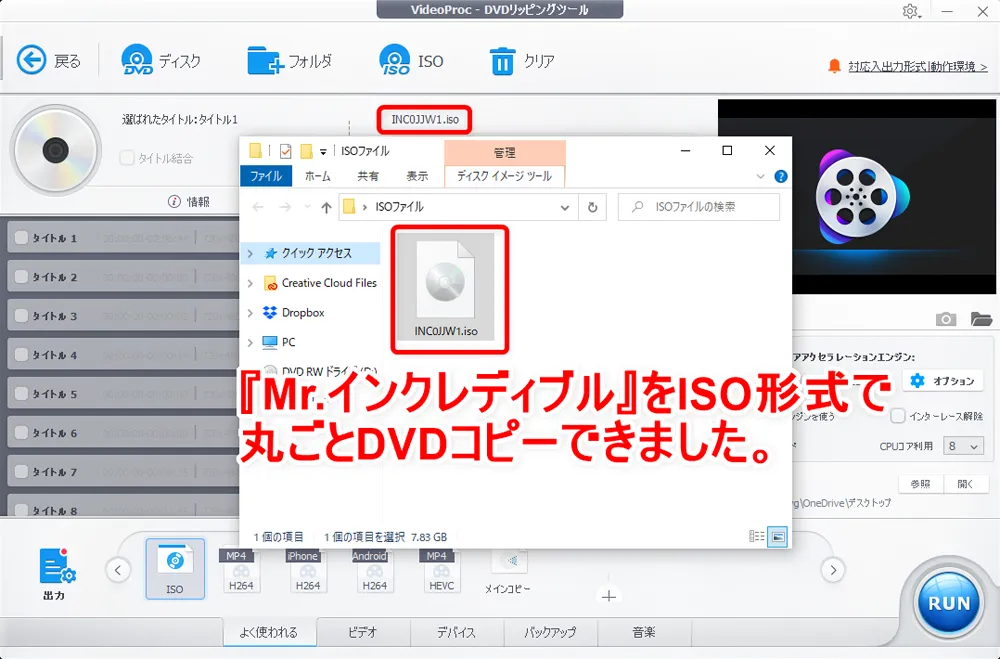
Task: Open the 共有 ribbon tab
Action: pos(368,176)
